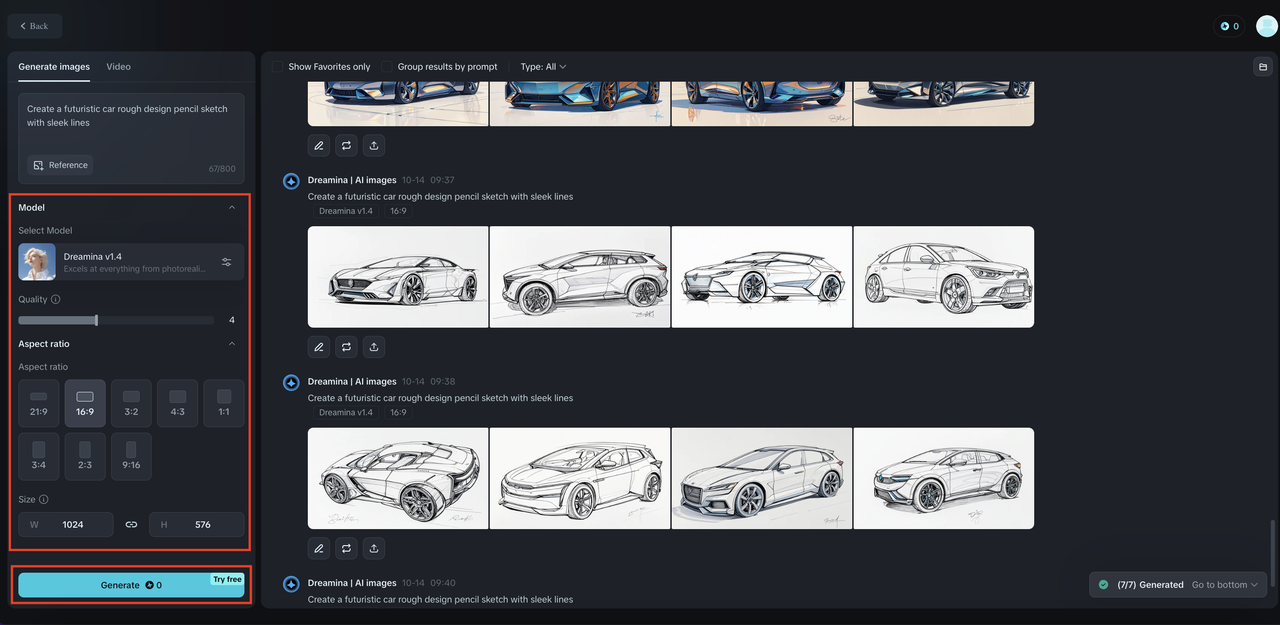
Task: Collapse the Aspect ratio section chevron
Action: (232, 343)
